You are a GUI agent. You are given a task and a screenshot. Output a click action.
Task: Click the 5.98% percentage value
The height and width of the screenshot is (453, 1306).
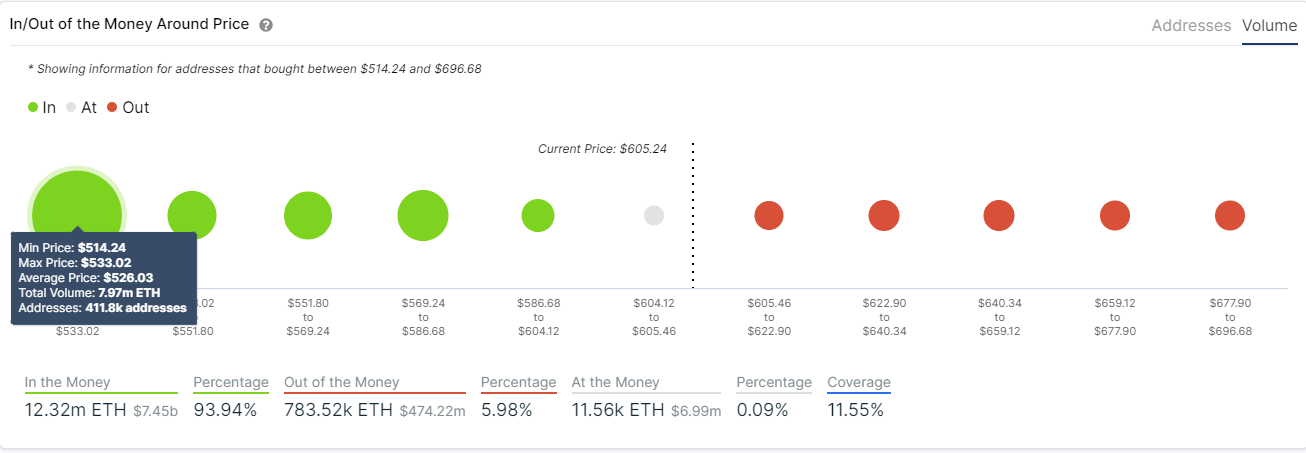(507, 410)
